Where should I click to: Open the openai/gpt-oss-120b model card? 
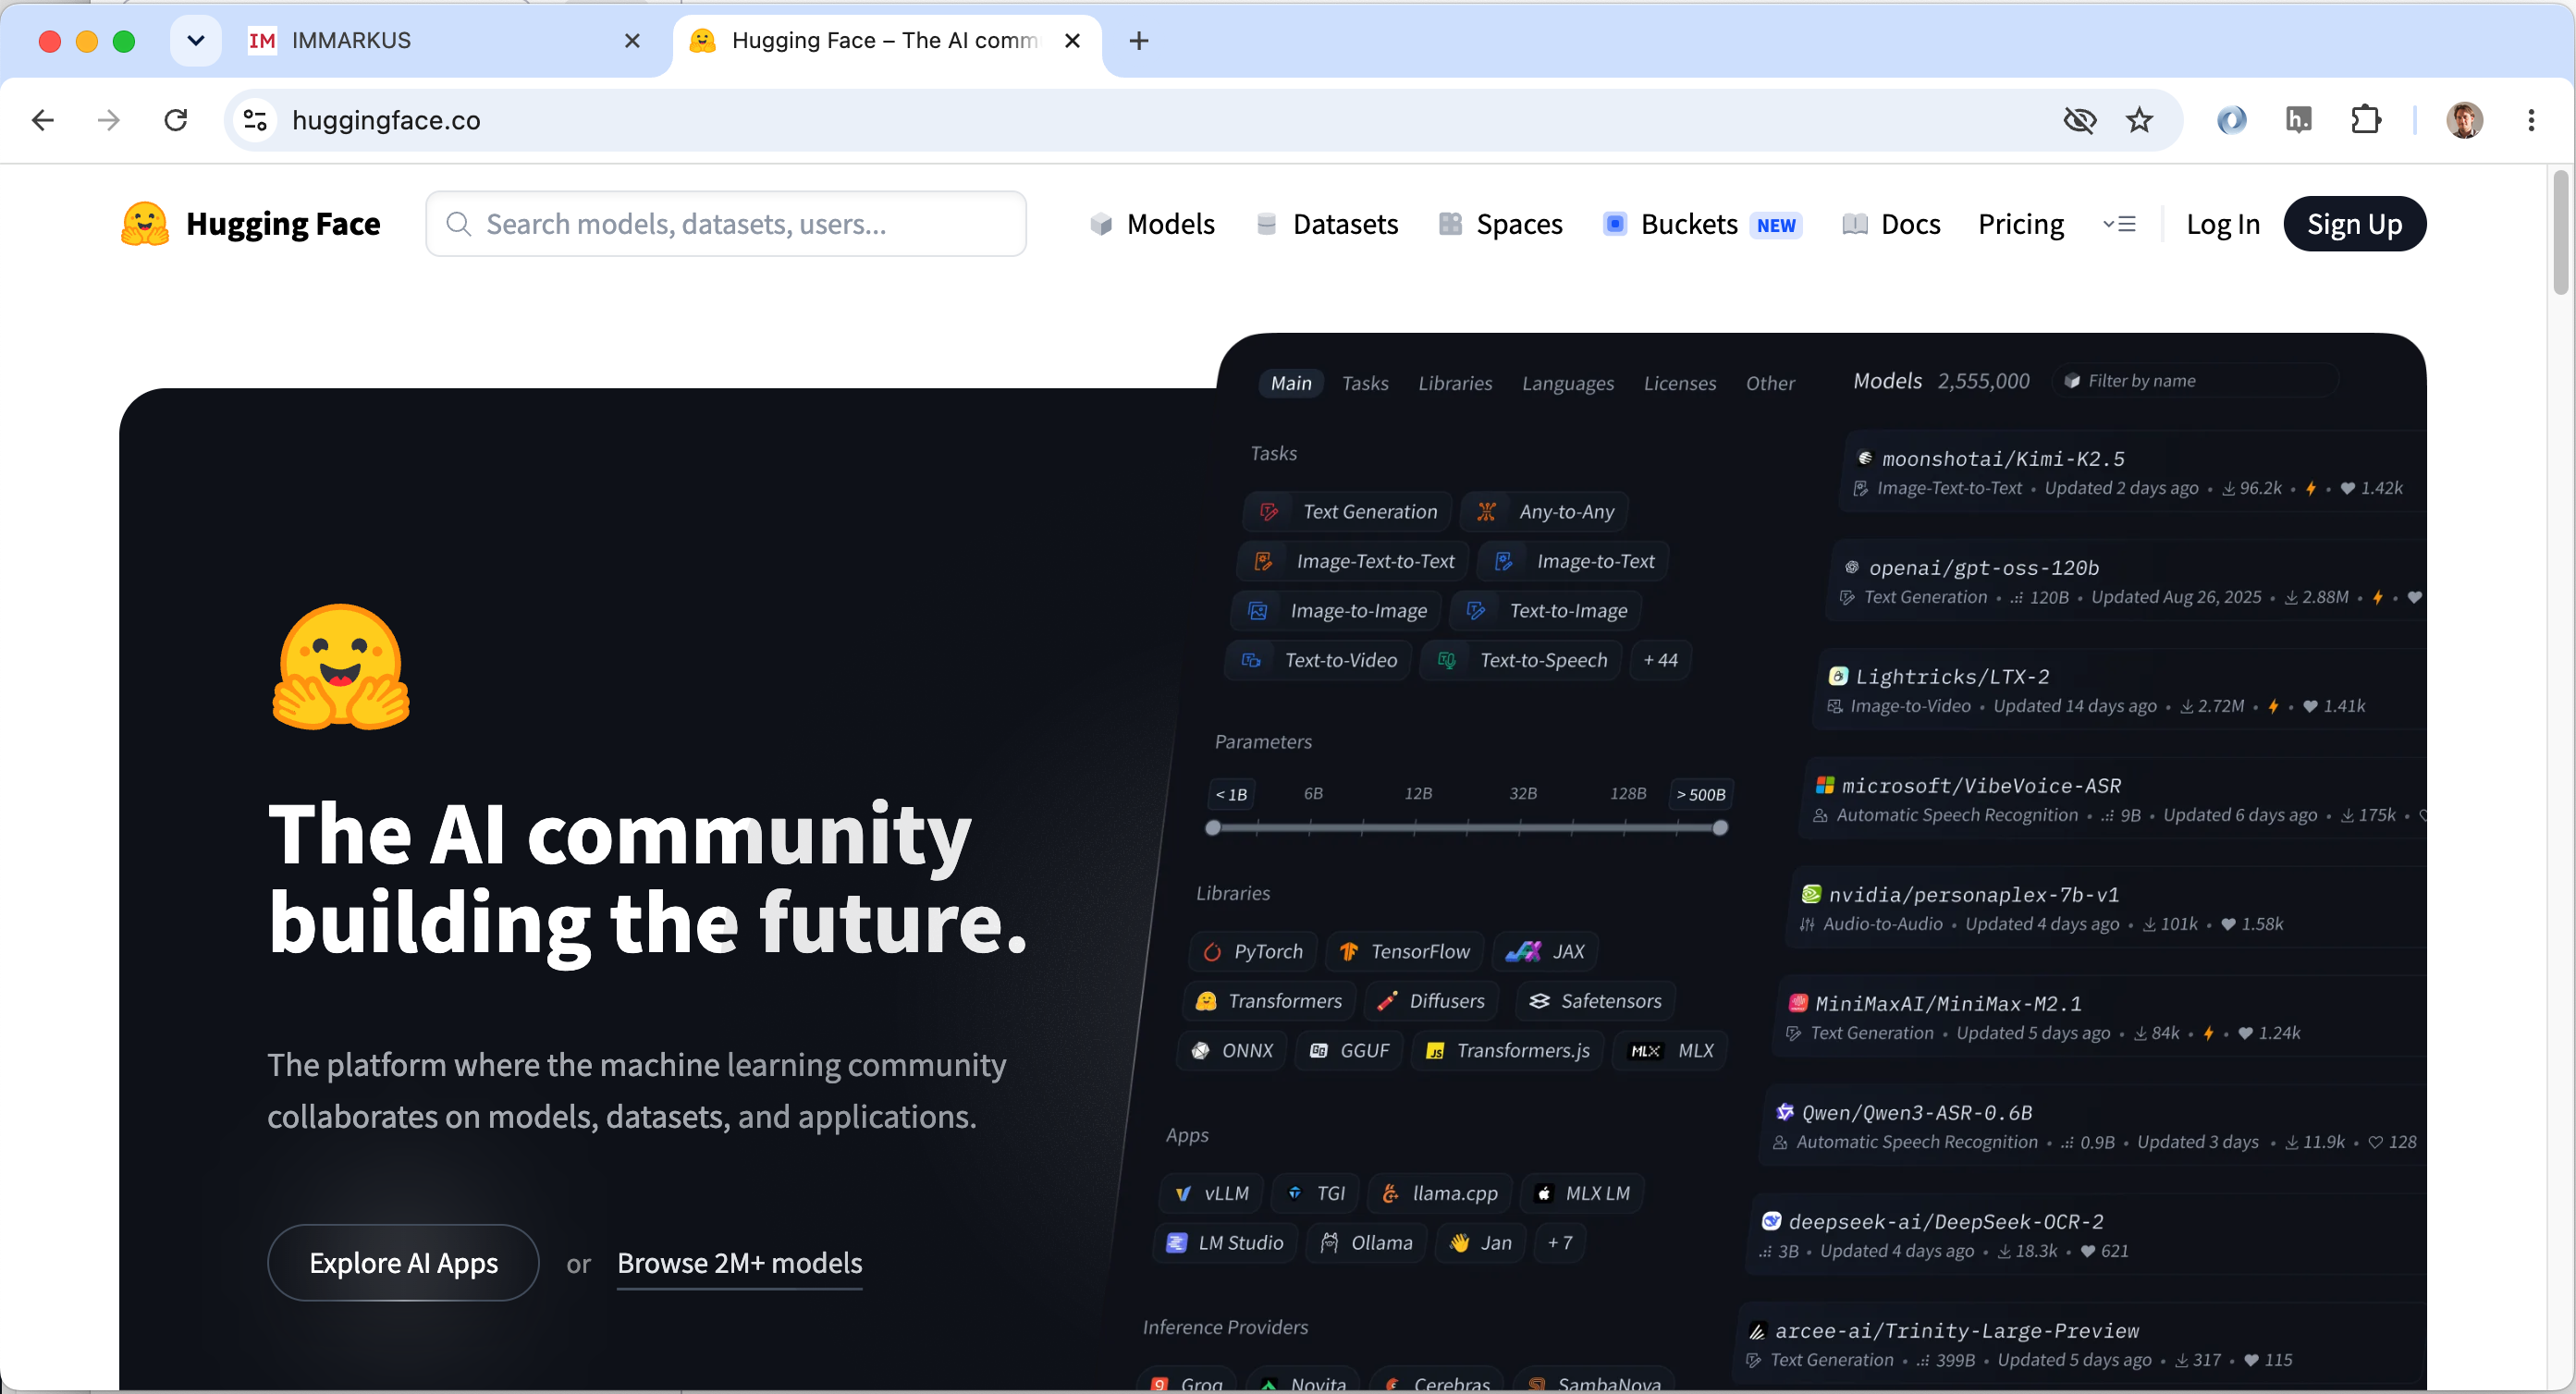(2128, 581)
